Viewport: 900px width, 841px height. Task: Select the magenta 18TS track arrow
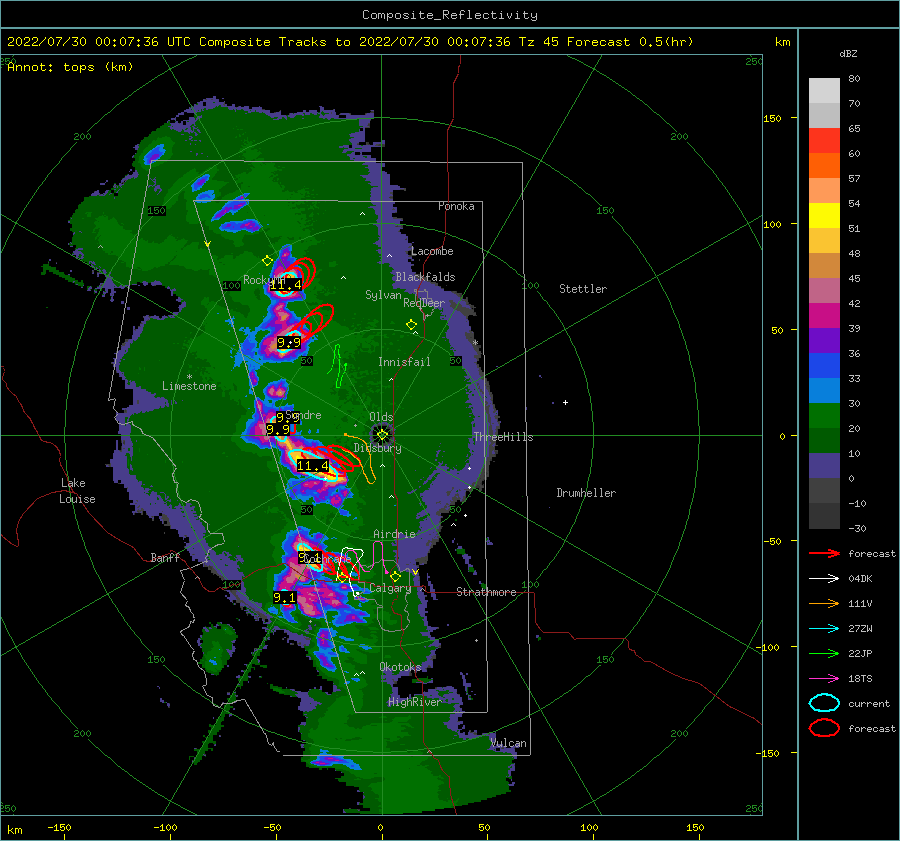(824, 679)
